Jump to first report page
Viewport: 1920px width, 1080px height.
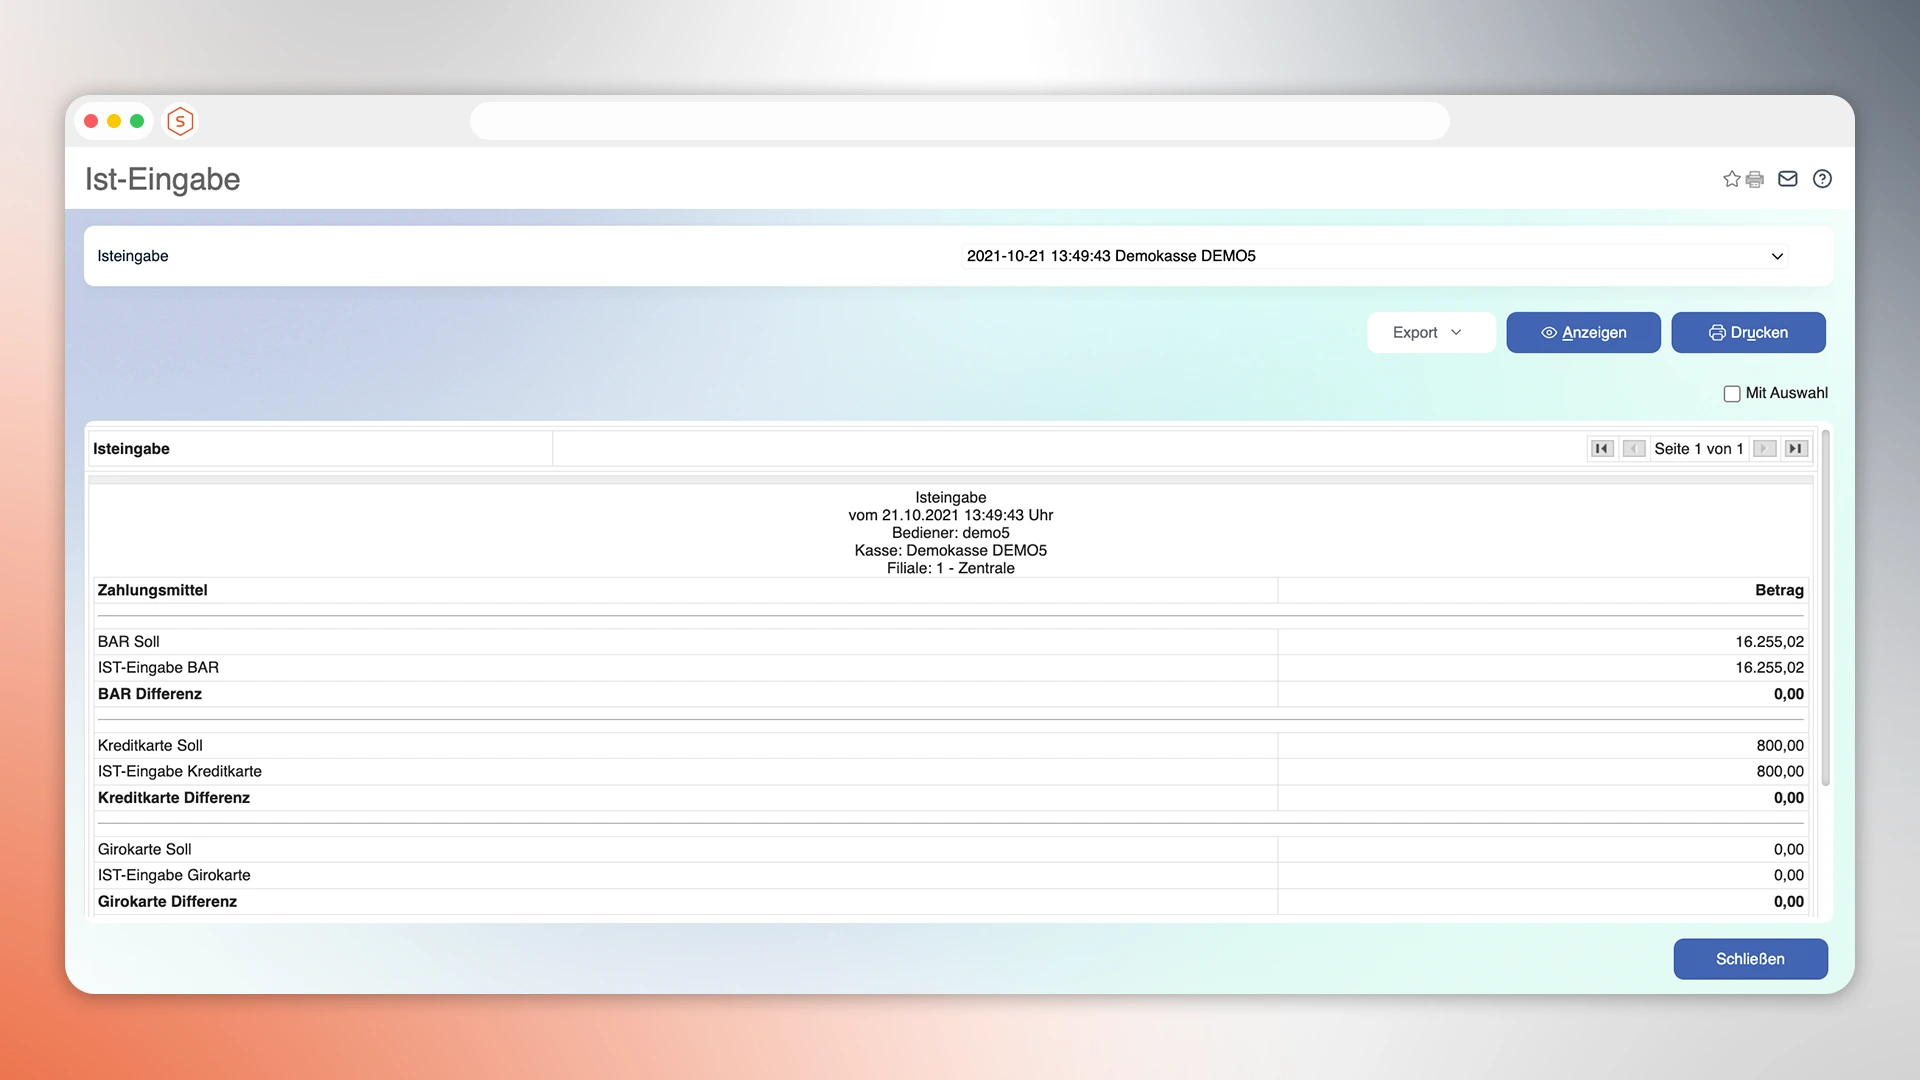pos(1602,449)
